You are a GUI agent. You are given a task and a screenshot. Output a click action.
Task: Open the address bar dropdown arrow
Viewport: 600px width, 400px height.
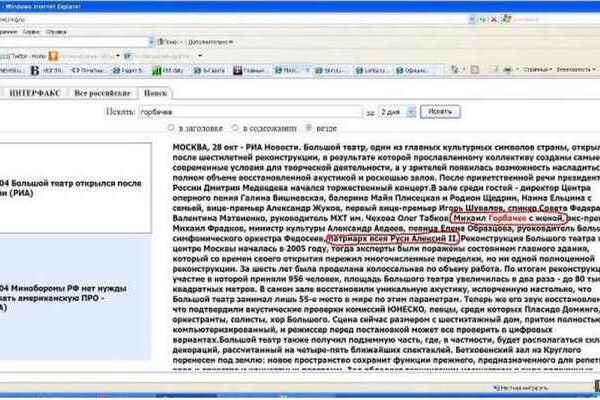tap(472, 19)
